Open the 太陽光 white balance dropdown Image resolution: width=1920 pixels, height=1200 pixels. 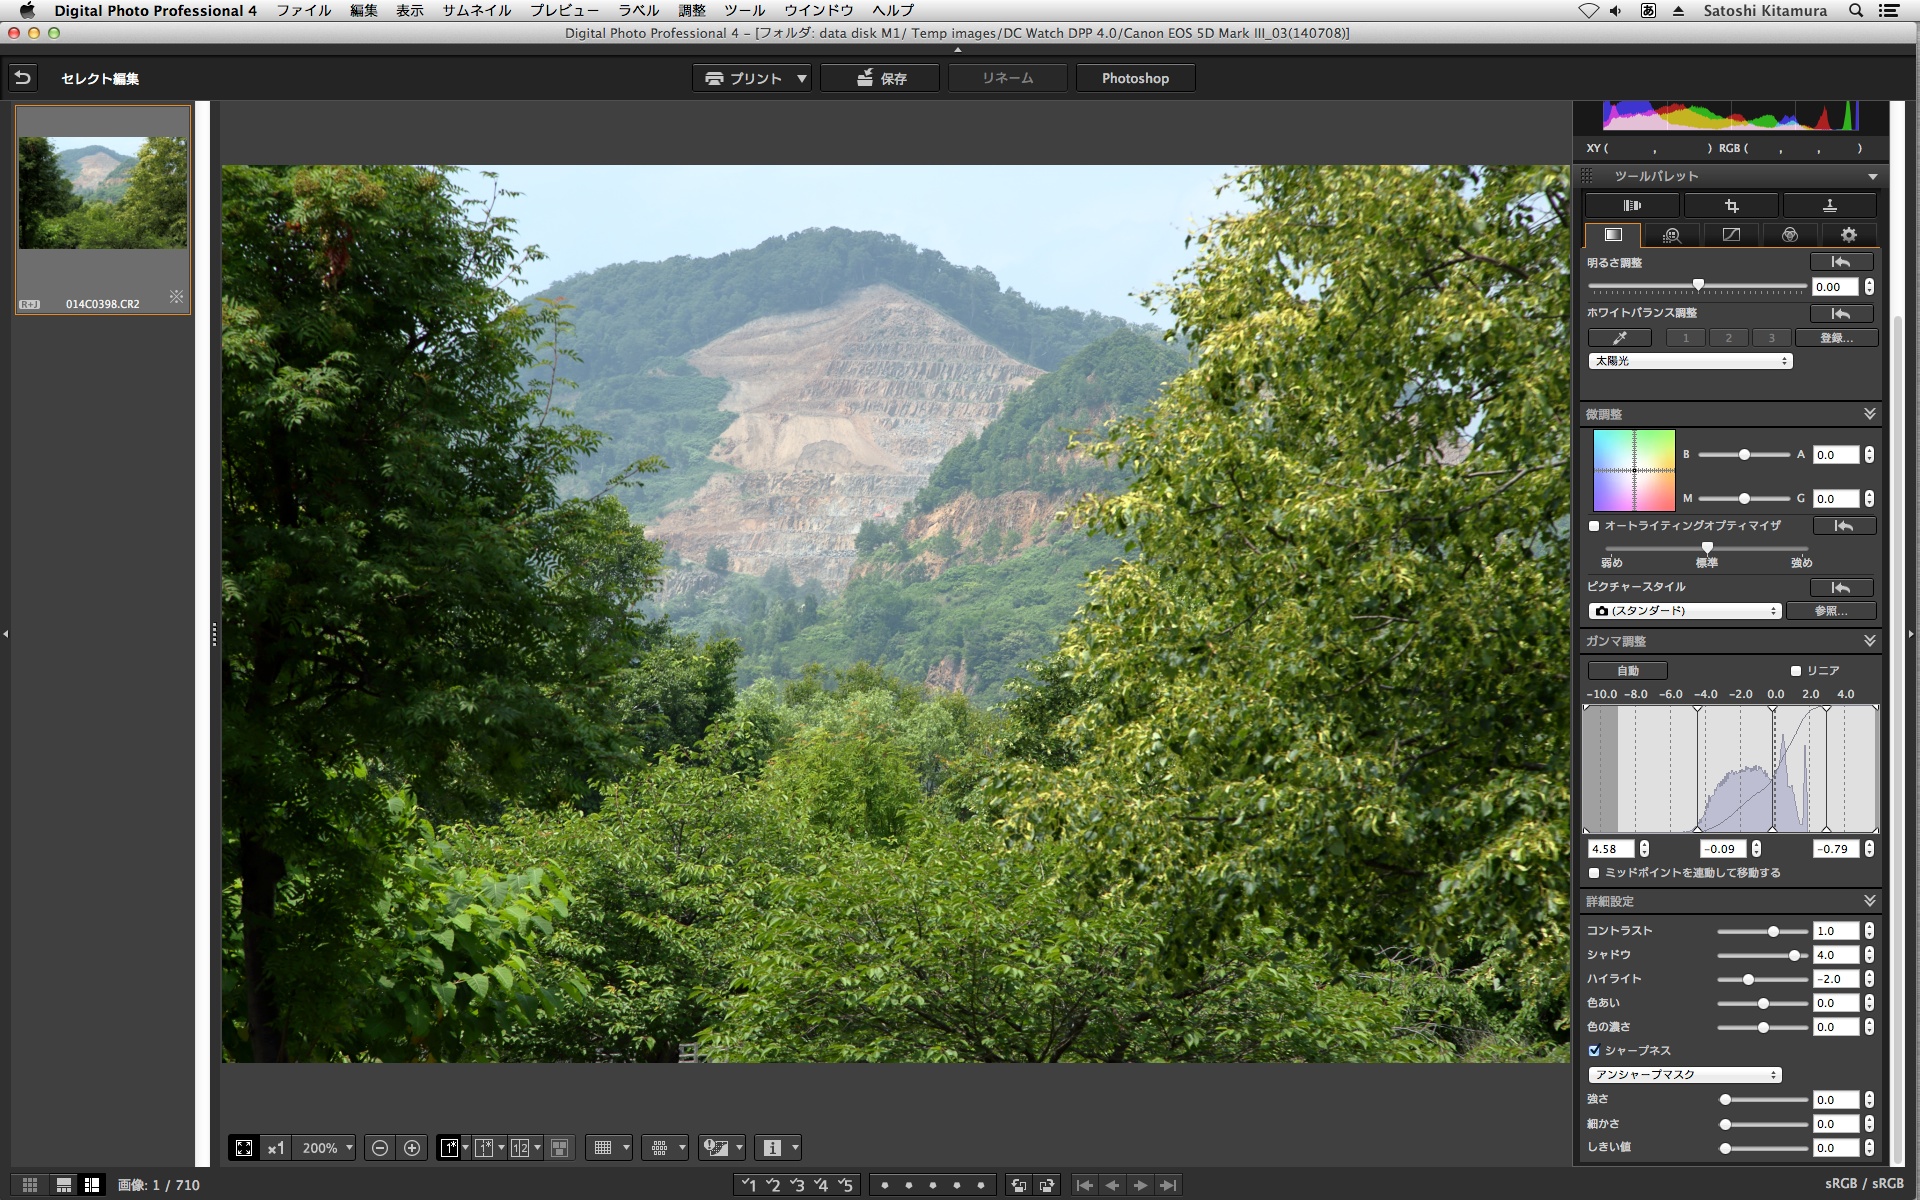[1690, 361]
